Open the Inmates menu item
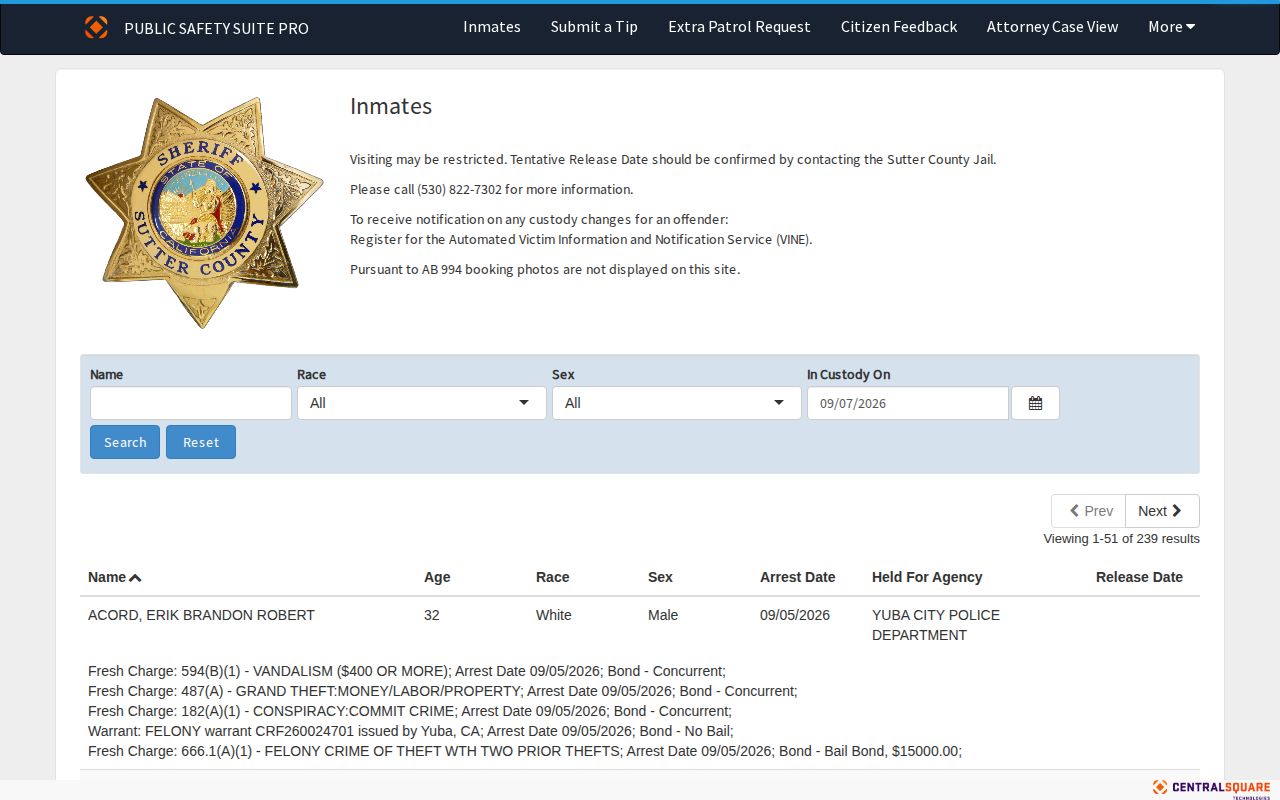1280x800 pixels. 492,27
